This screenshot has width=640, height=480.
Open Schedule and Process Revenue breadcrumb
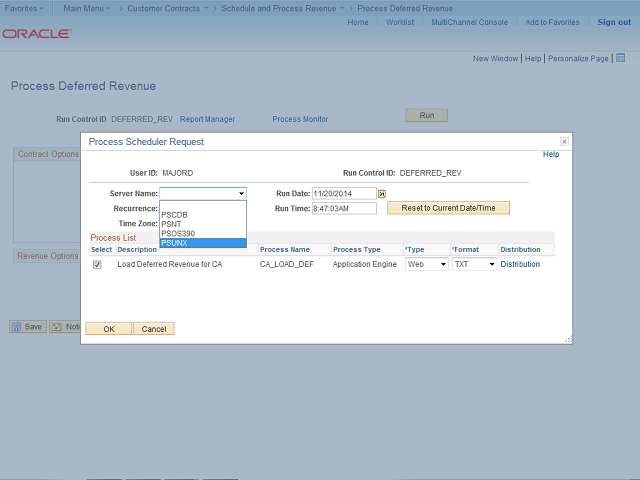[x=282, y=8]
